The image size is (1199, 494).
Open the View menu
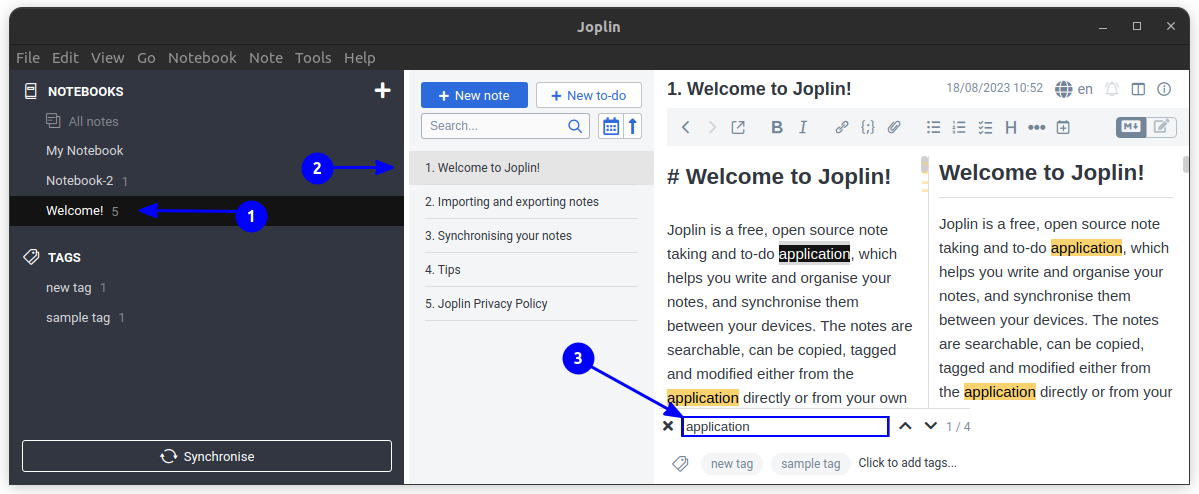(107, 57)
